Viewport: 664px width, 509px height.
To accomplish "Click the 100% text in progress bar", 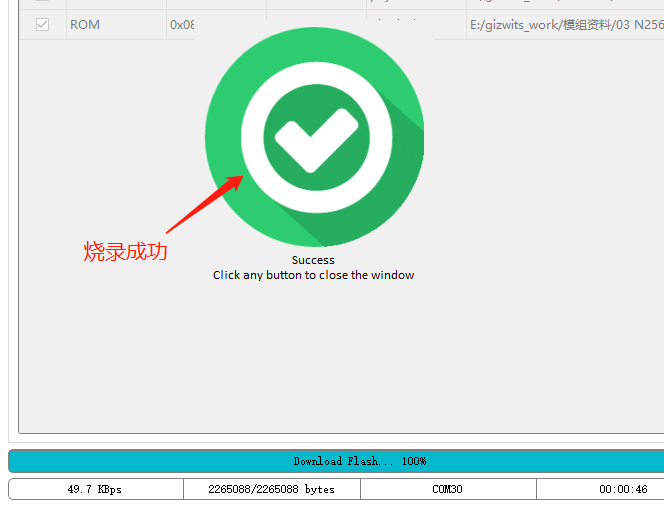I will [414, 461].
